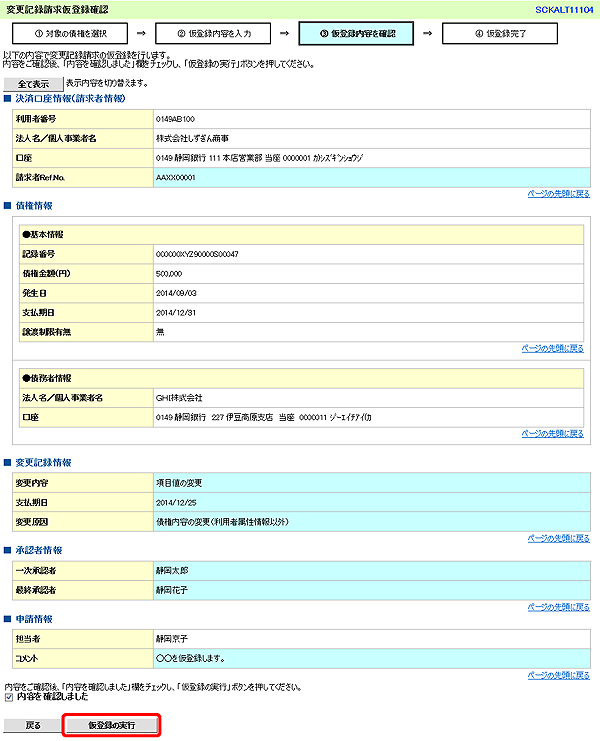Viewport: 600px width, 741px height.
Task: Click the 承認者情報 section heading
Action: (39, 550)
